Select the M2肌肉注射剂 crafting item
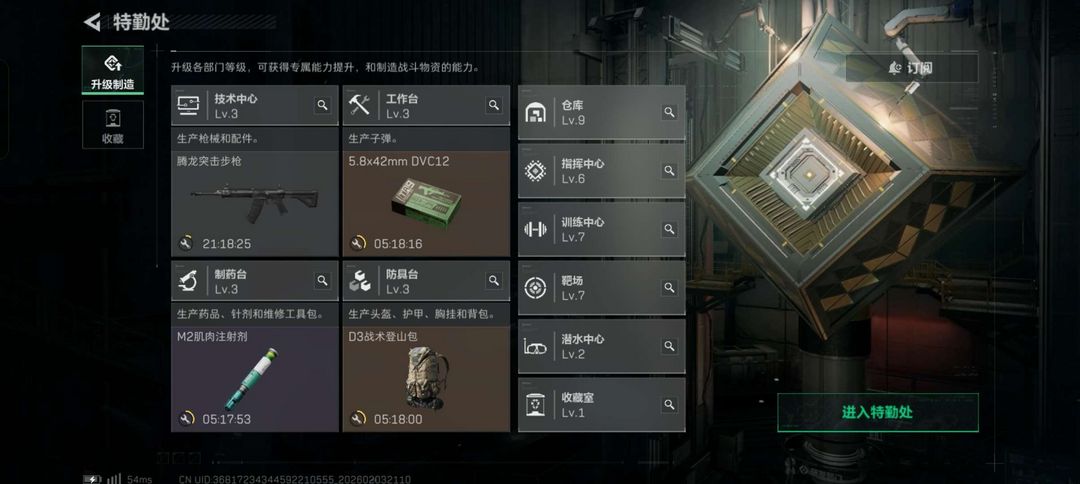The image size is (1080, 484). pos(255,379)
